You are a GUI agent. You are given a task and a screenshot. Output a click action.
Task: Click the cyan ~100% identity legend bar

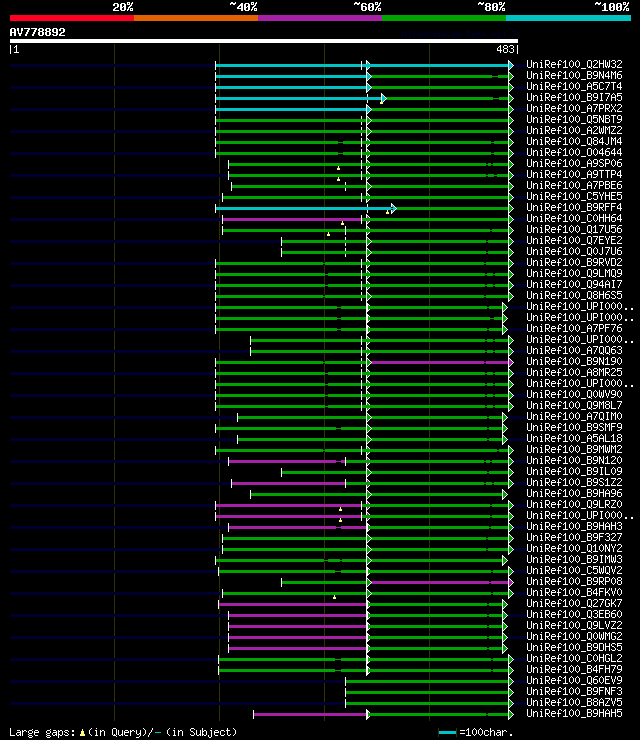[x=568, y=18]
